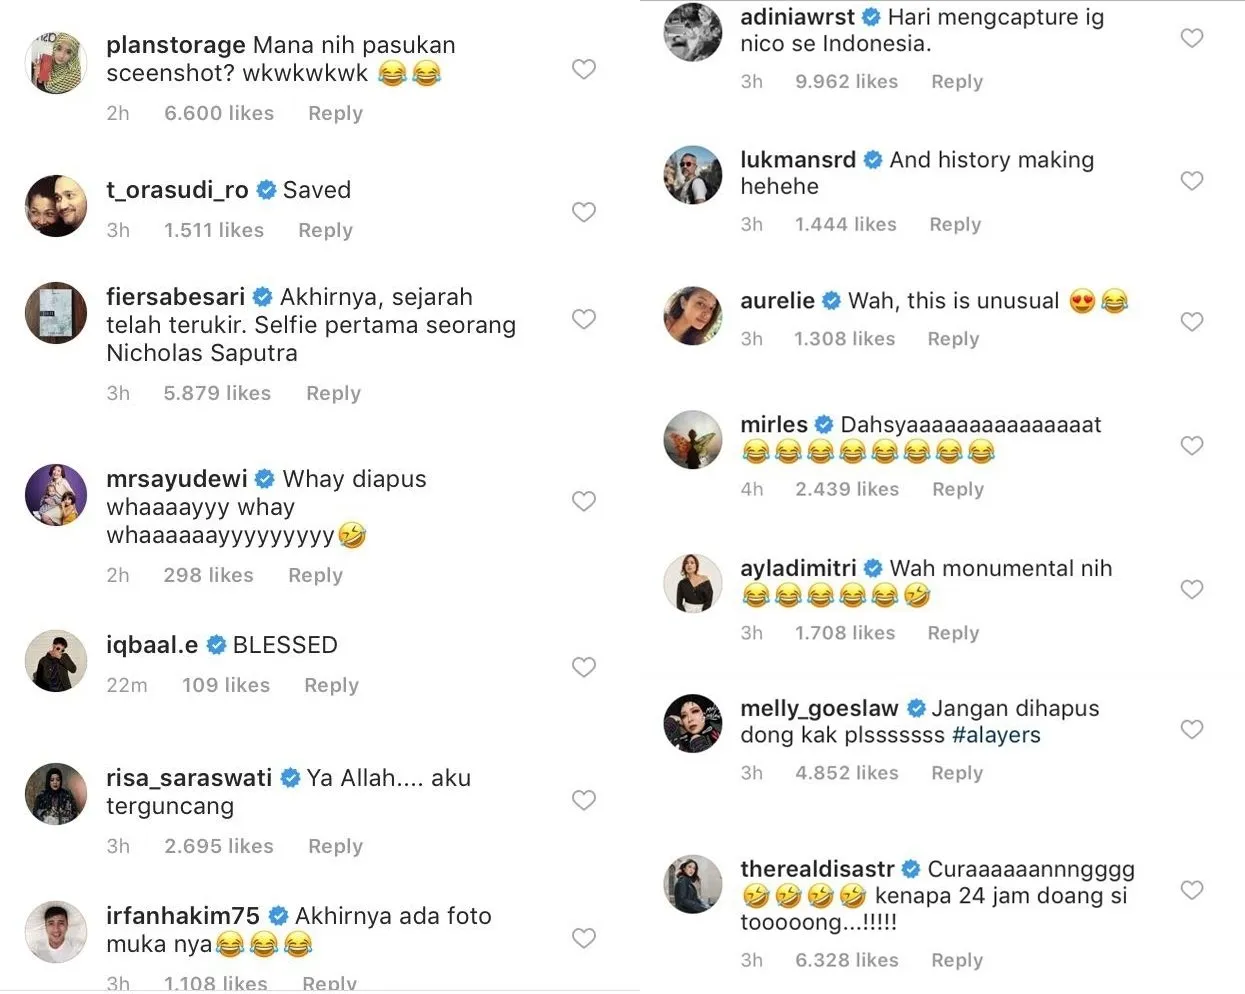Like iqbaal.e's BLESSED comment
The width and height of the screenshot is (1245, 994).
click(x=584, y=667)
